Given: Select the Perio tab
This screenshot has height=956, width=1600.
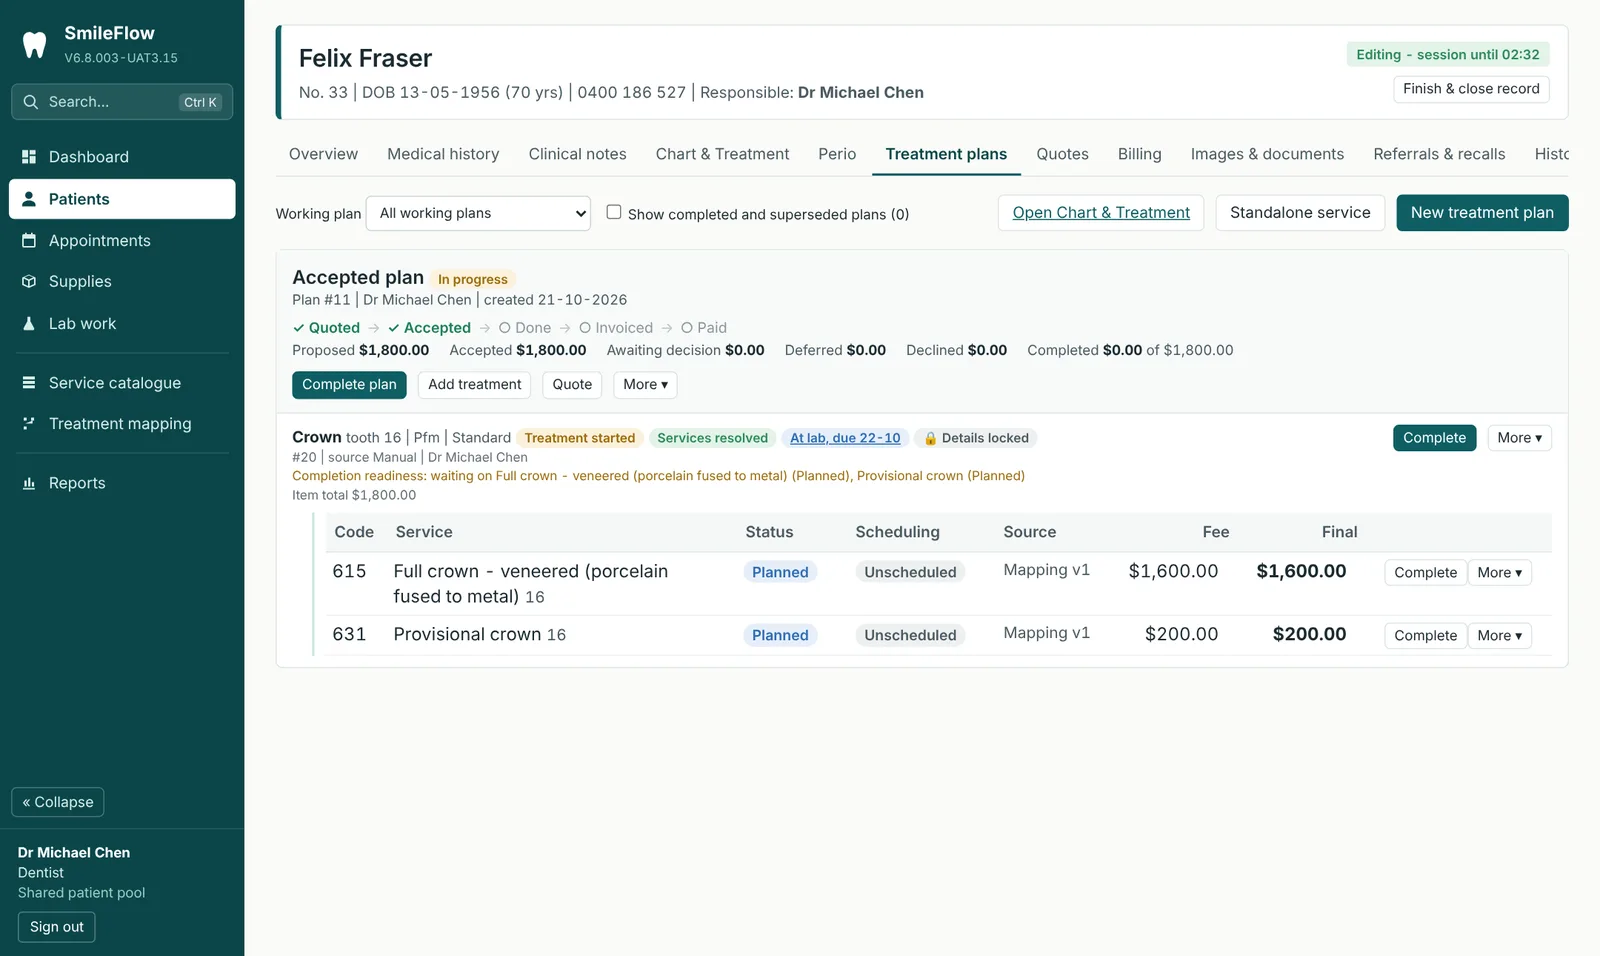Looking at the screenshot, I should coord(837,154).
